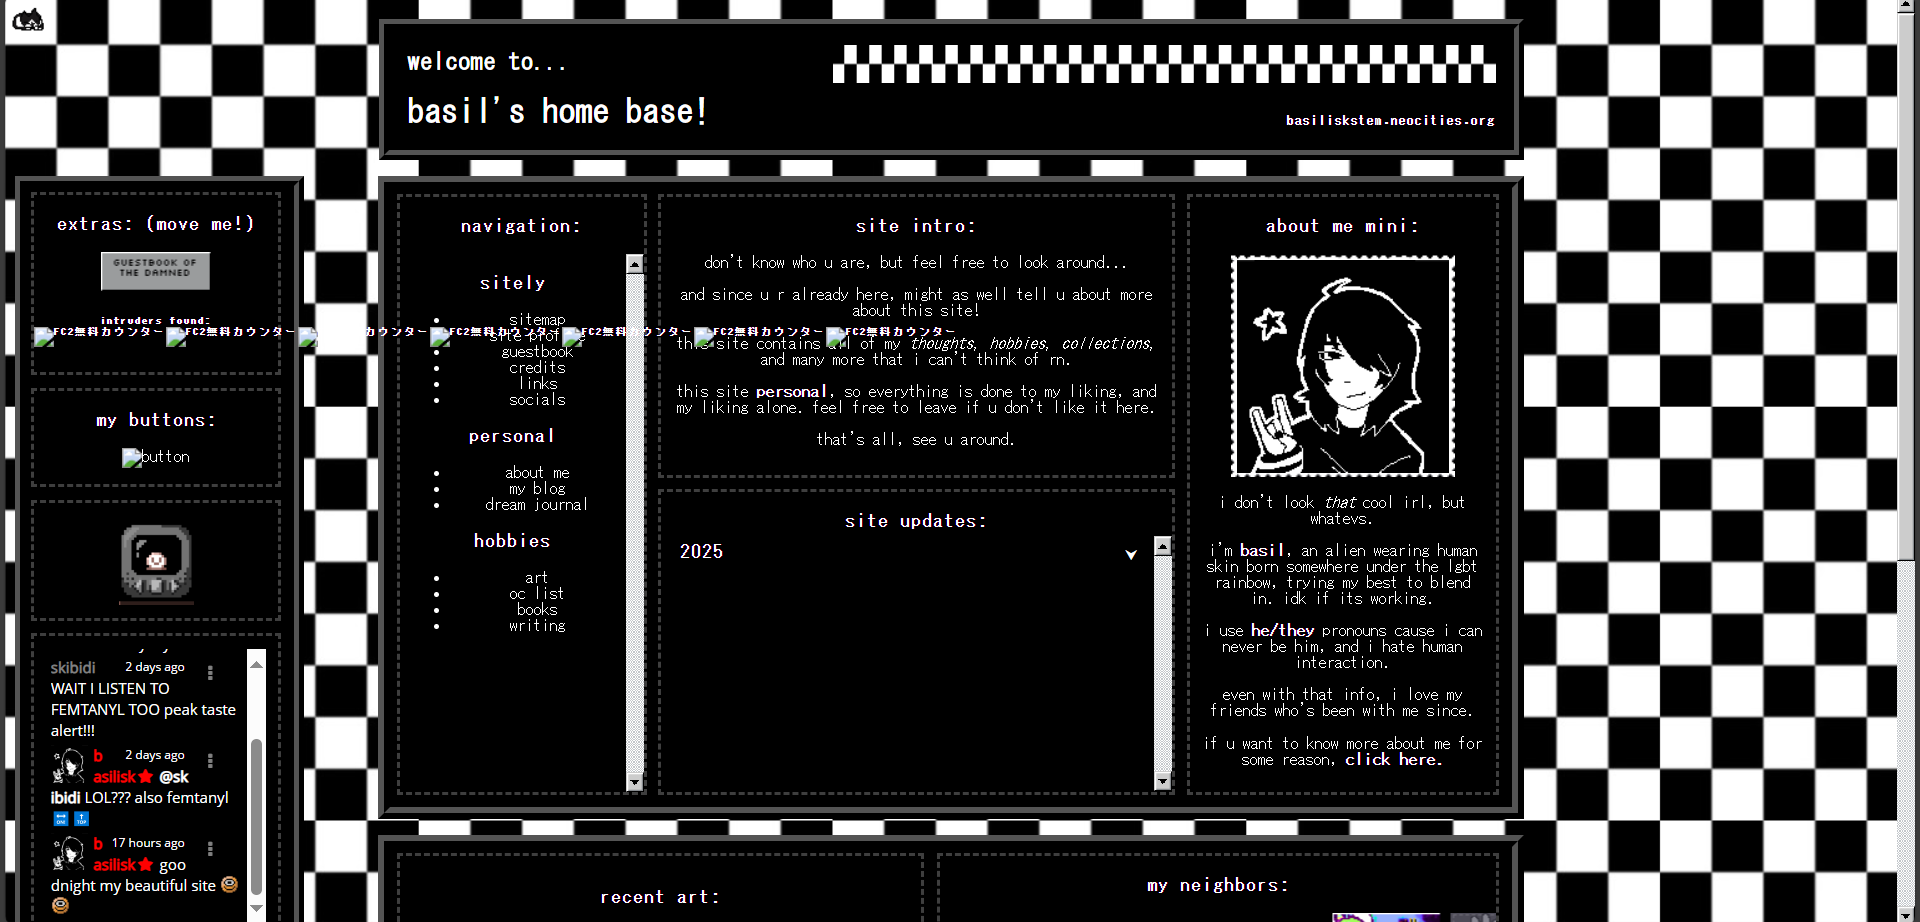Click the broken button image under my buttons
The image size is (1920, 922).
156,457
